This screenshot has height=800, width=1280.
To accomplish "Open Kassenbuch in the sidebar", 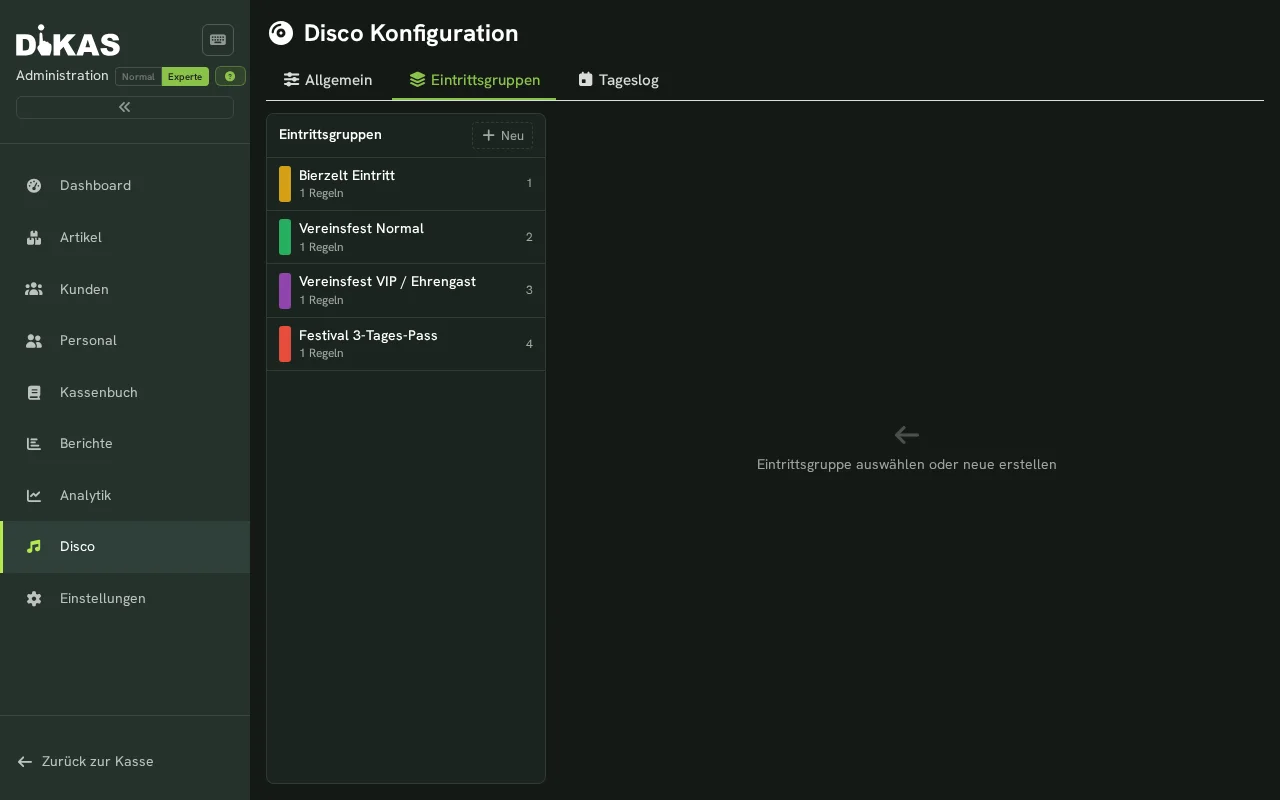I will (125, 392).
